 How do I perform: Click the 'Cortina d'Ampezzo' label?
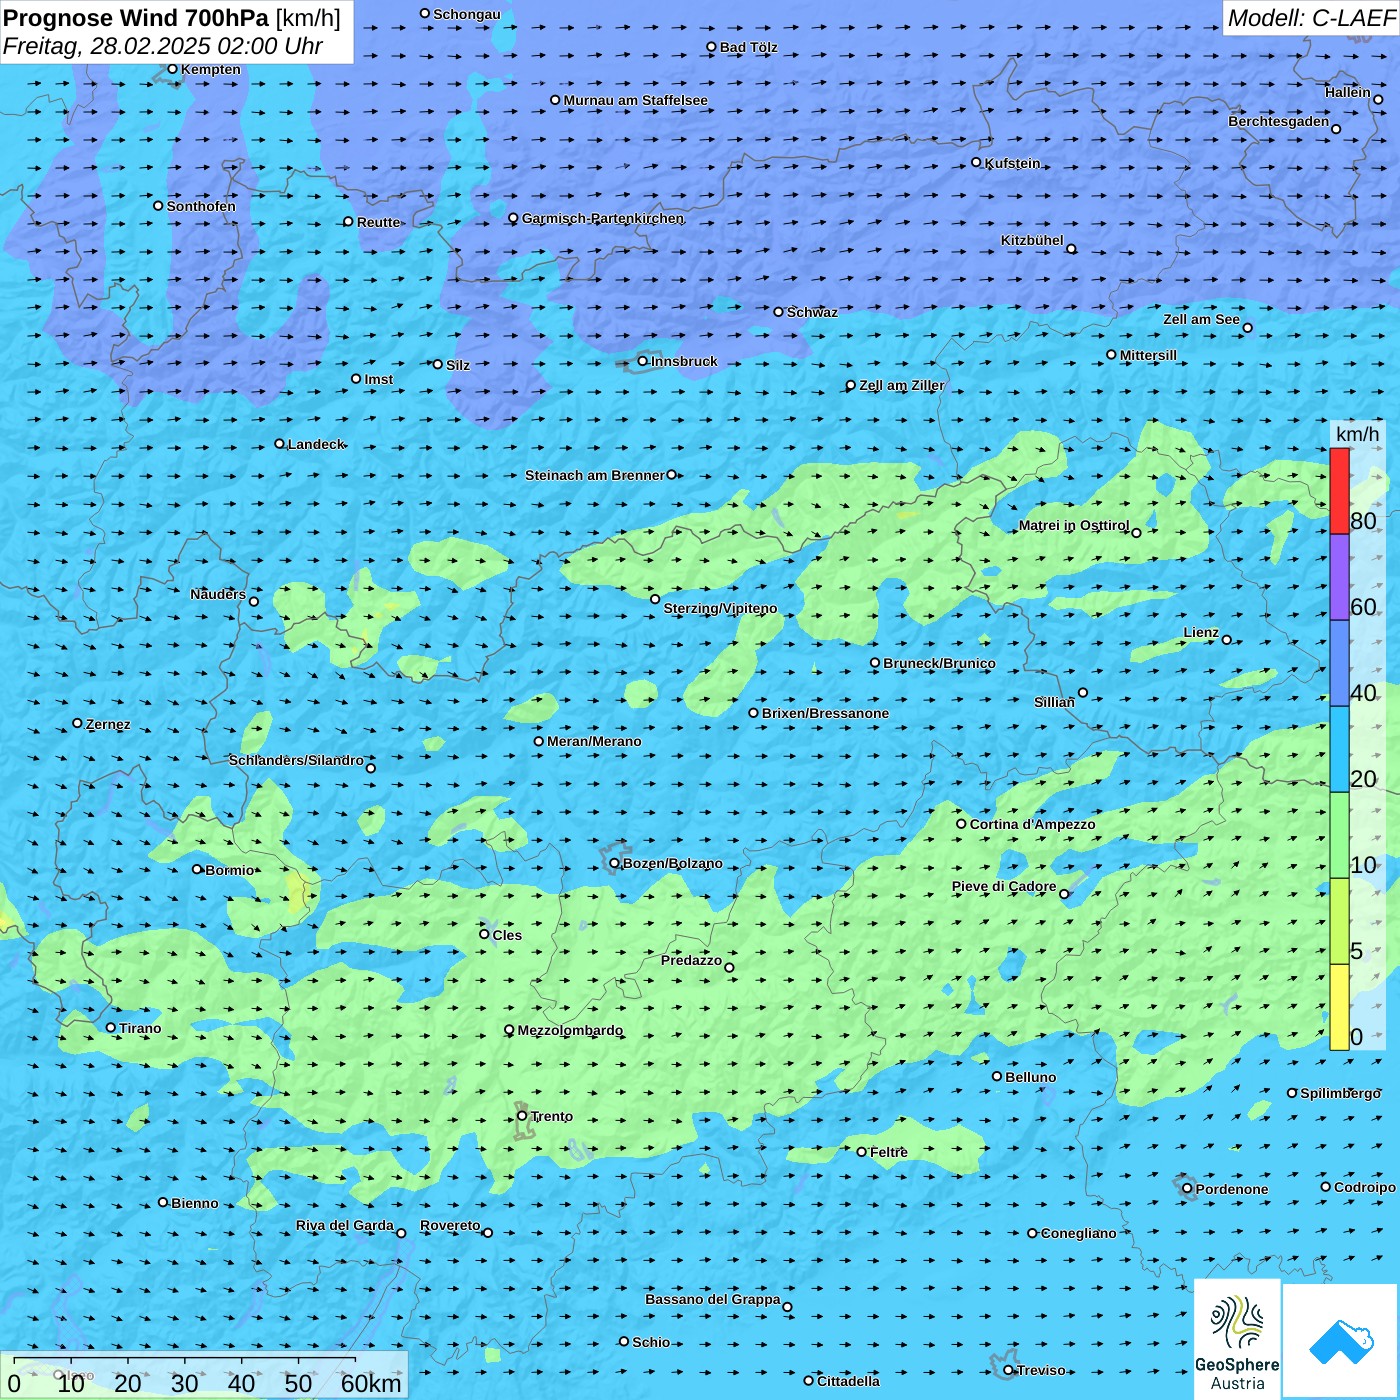(1032, 824)
